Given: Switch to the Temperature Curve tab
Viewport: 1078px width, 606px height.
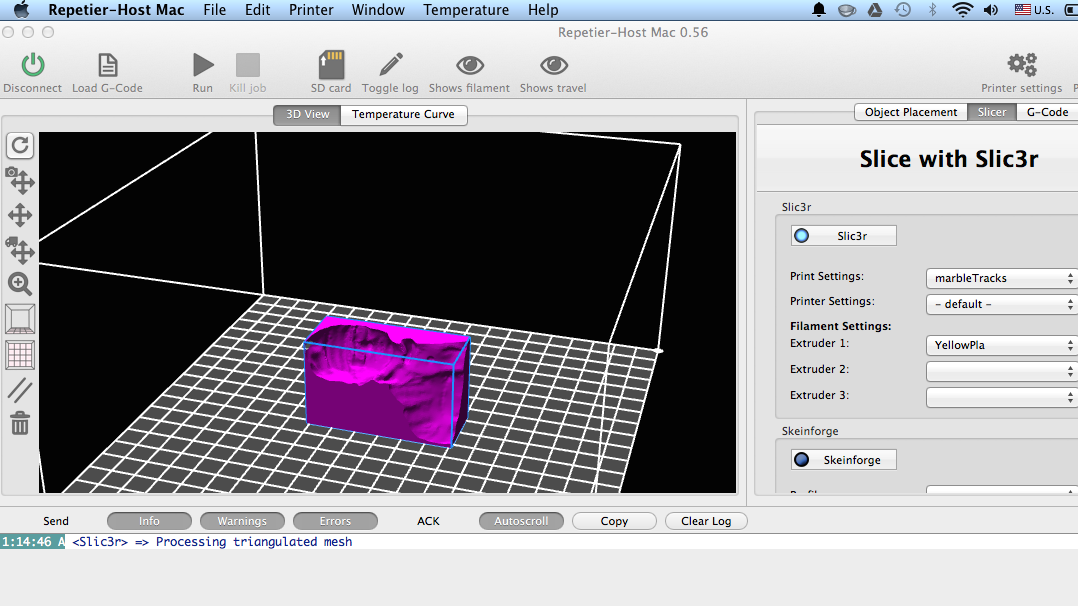Looking at the screenshot, I should pyautogui.click(x=404, y=114).
